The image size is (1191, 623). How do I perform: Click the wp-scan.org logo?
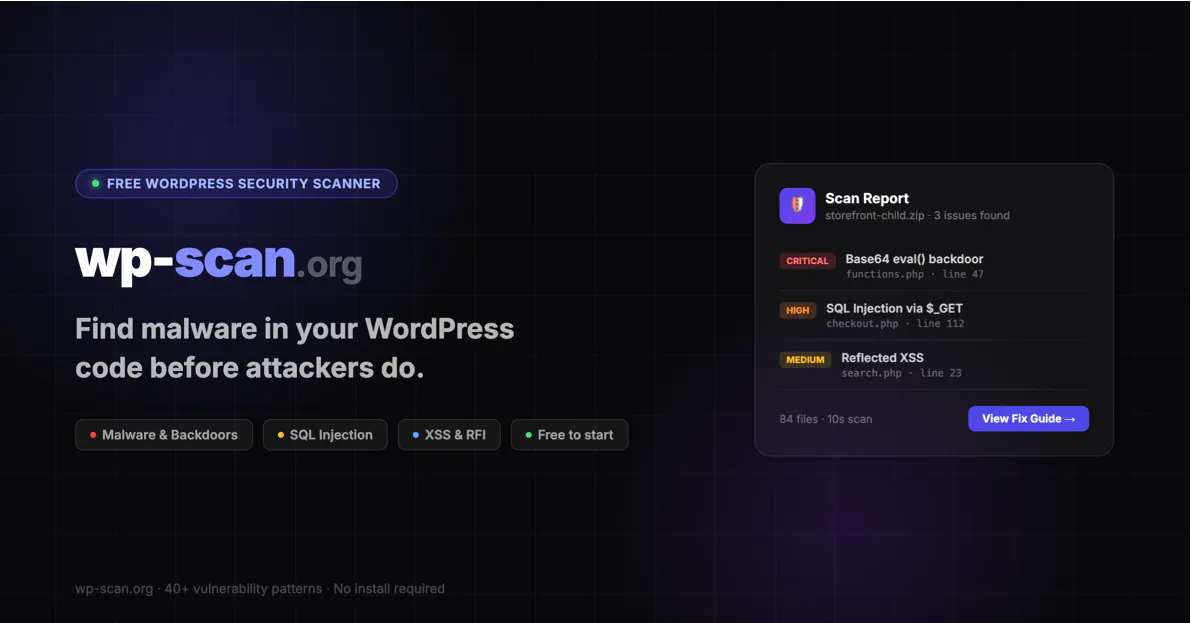pos(219,263)
